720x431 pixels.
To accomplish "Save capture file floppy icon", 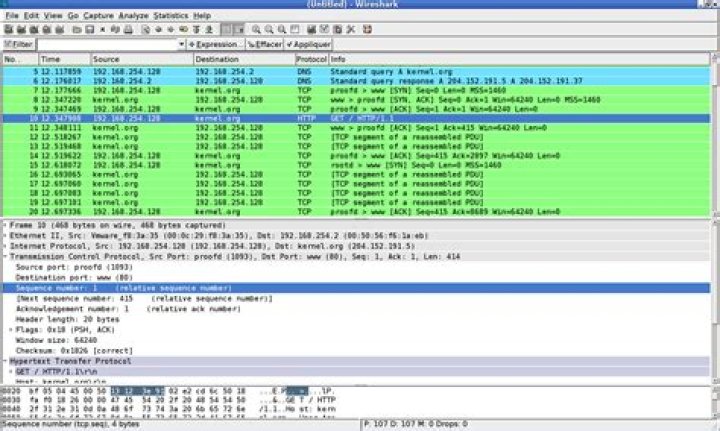I will click(x=90, y=29).
